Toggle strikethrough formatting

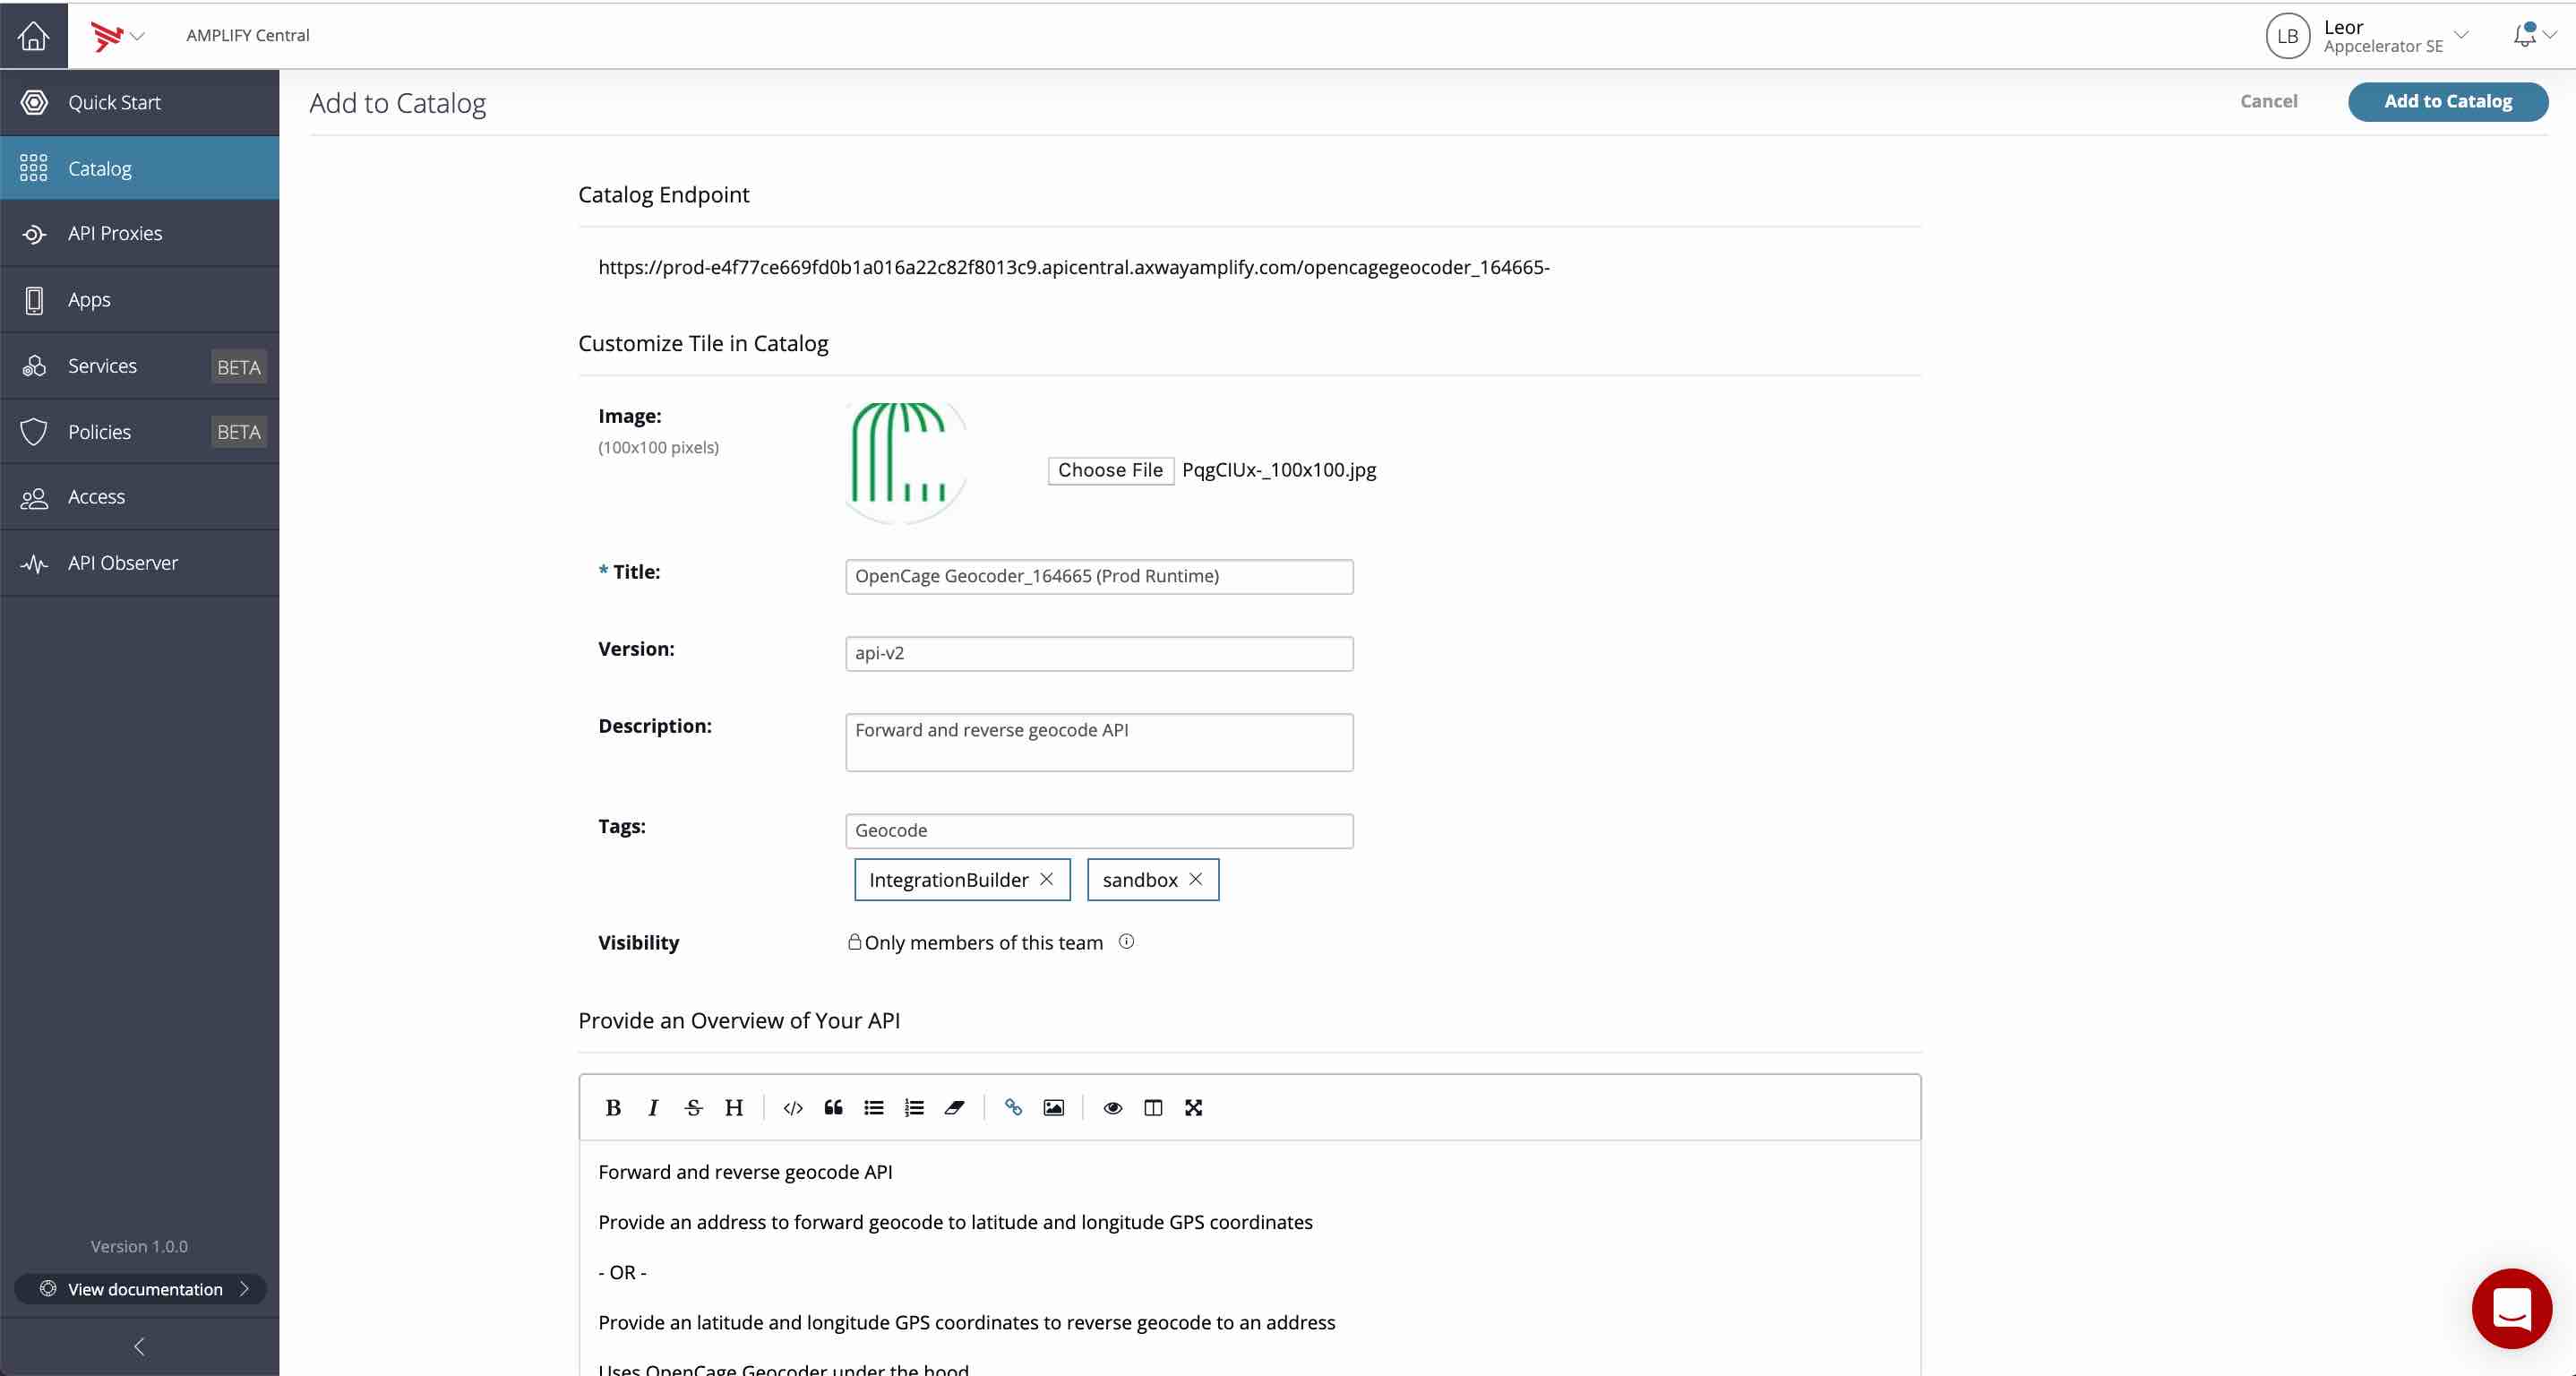(693, 1107)
